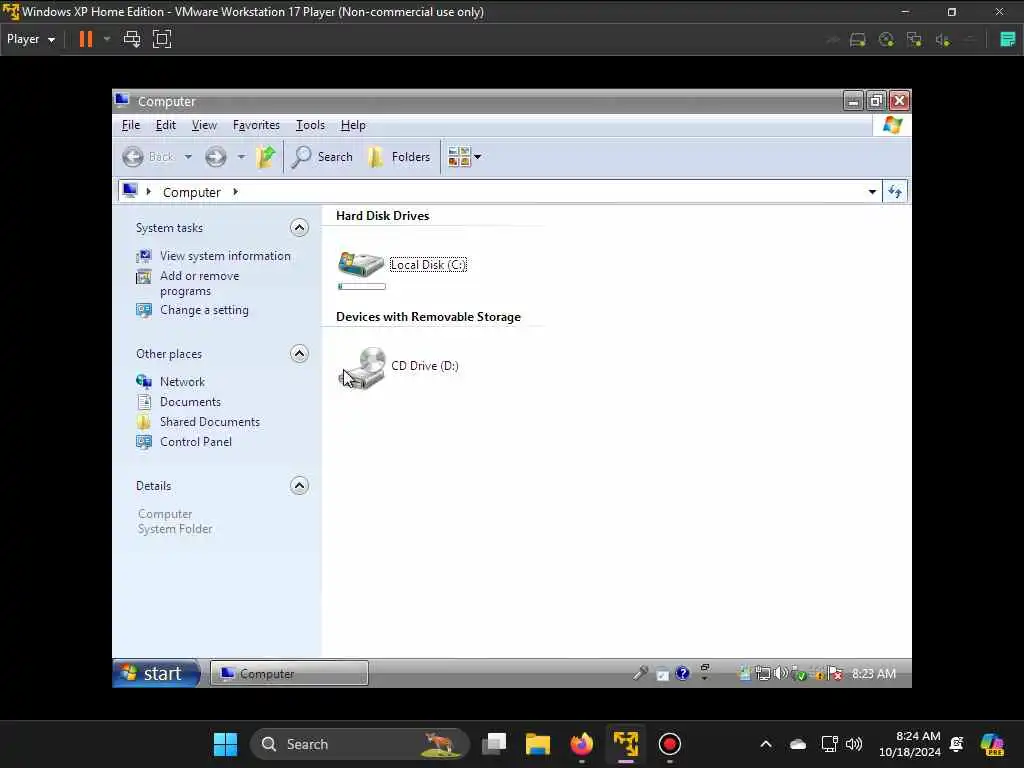The height and width of the screenshot is (768, 1024).
Task: Click the Refresh button beside address bar
Action: (x=895, y=192)
